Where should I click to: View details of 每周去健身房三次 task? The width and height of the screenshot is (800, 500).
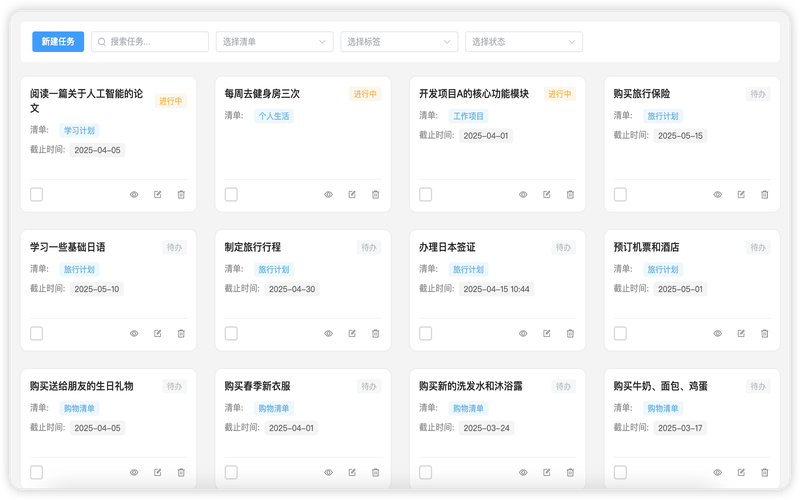[329, 194]
